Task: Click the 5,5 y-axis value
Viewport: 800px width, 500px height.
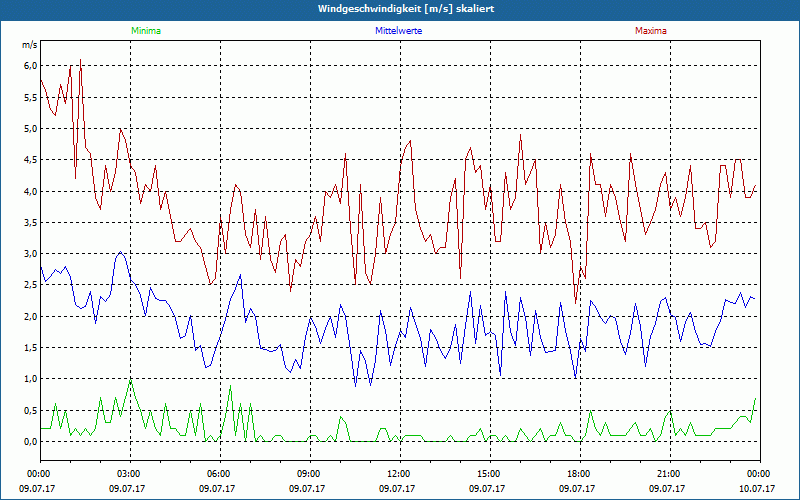Action: [30, 97]
